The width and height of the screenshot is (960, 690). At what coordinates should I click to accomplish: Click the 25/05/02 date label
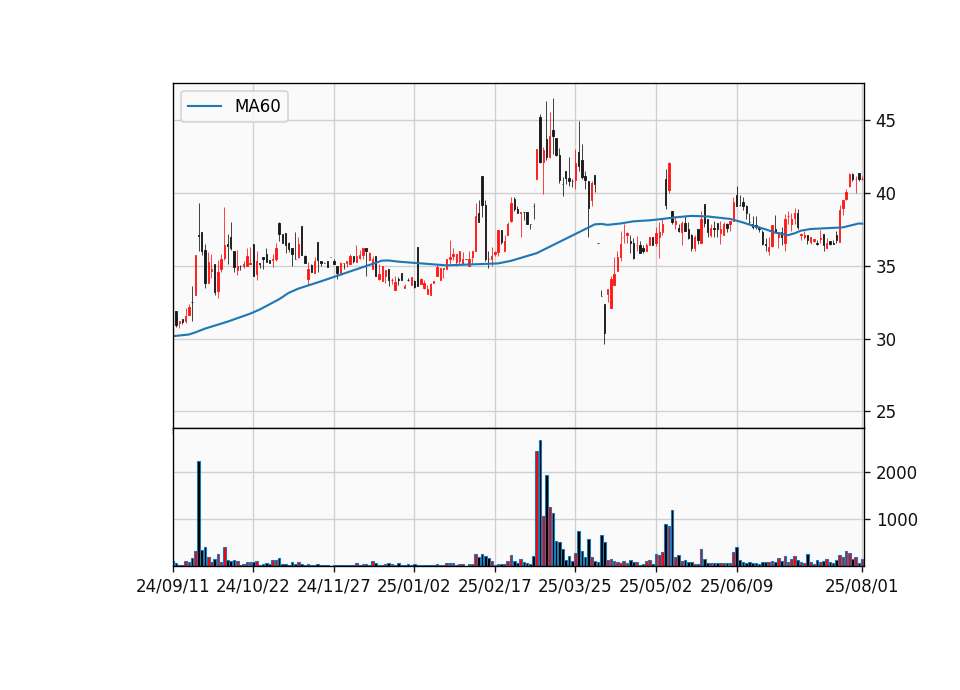coord(656,586)
